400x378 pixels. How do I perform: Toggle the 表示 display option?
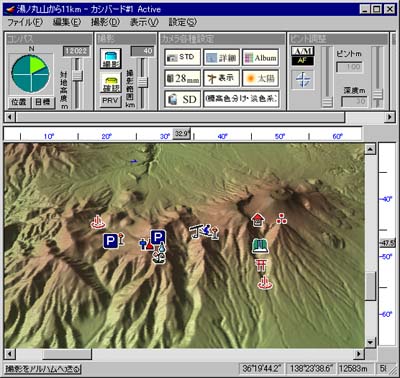(221, 78)
